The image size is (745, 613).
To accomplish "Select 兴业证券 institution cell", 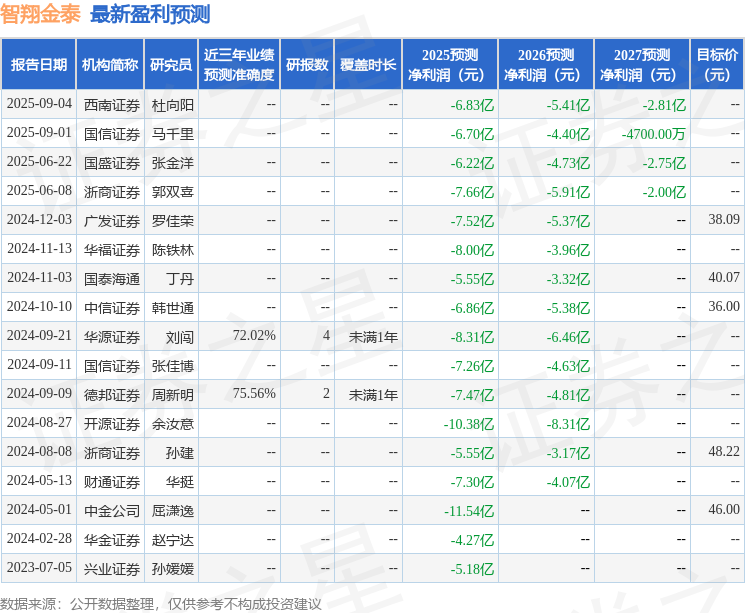I will [112, 569].
